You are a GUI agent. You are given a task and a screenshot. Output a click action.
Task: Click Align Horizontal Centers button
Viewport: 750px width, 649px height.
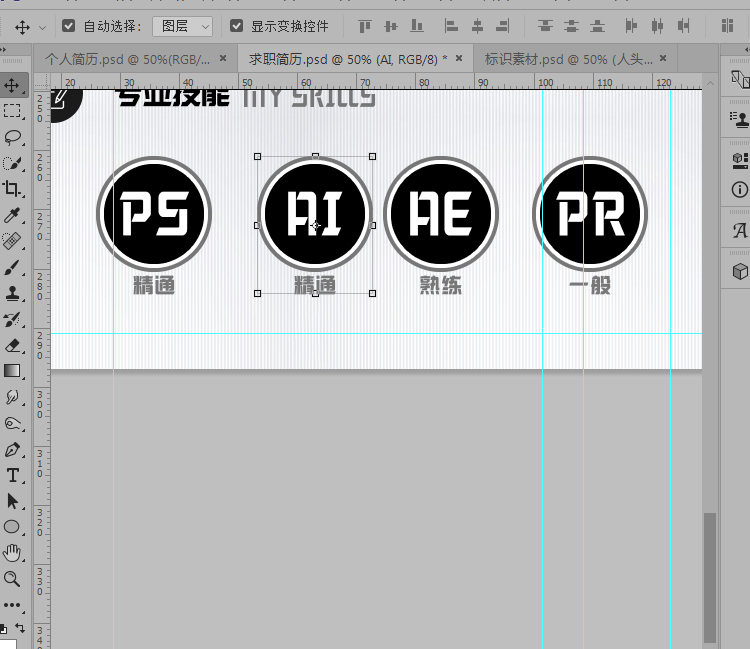coord(477,26)
